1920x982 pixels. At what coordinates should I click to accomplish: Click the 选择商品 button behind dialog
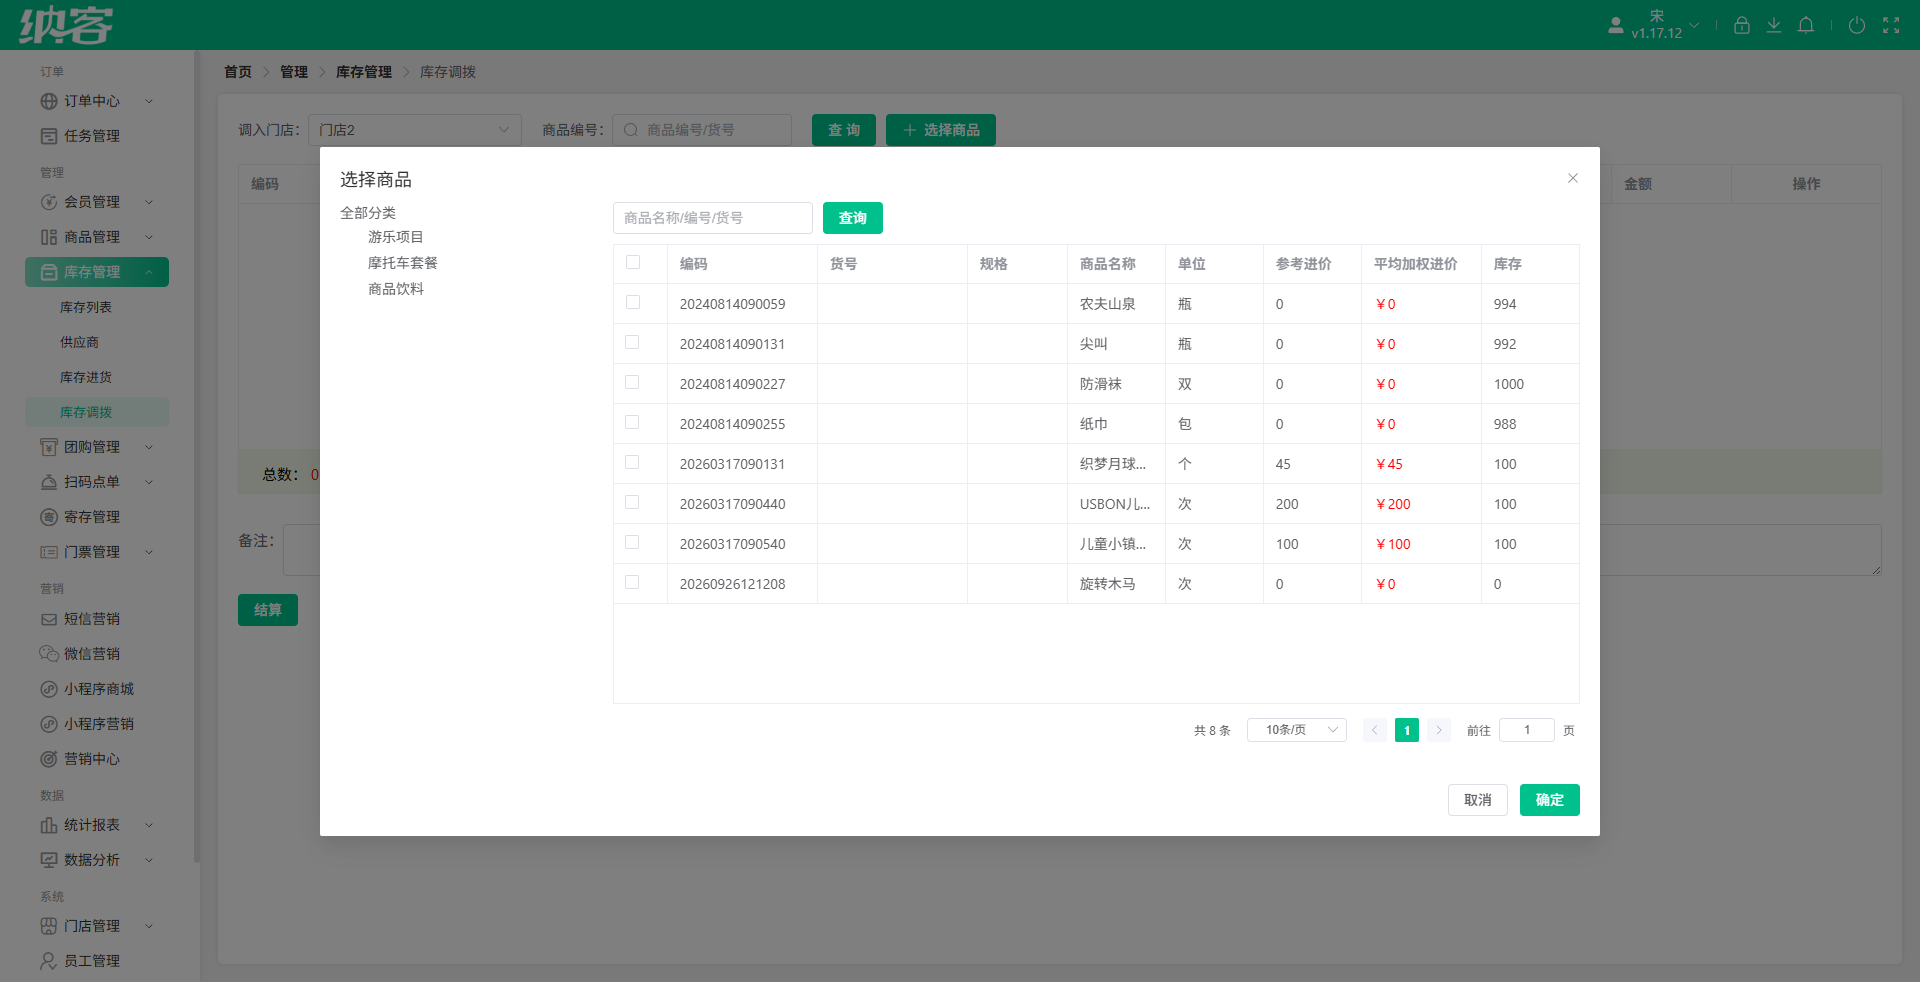click(941, 130)
